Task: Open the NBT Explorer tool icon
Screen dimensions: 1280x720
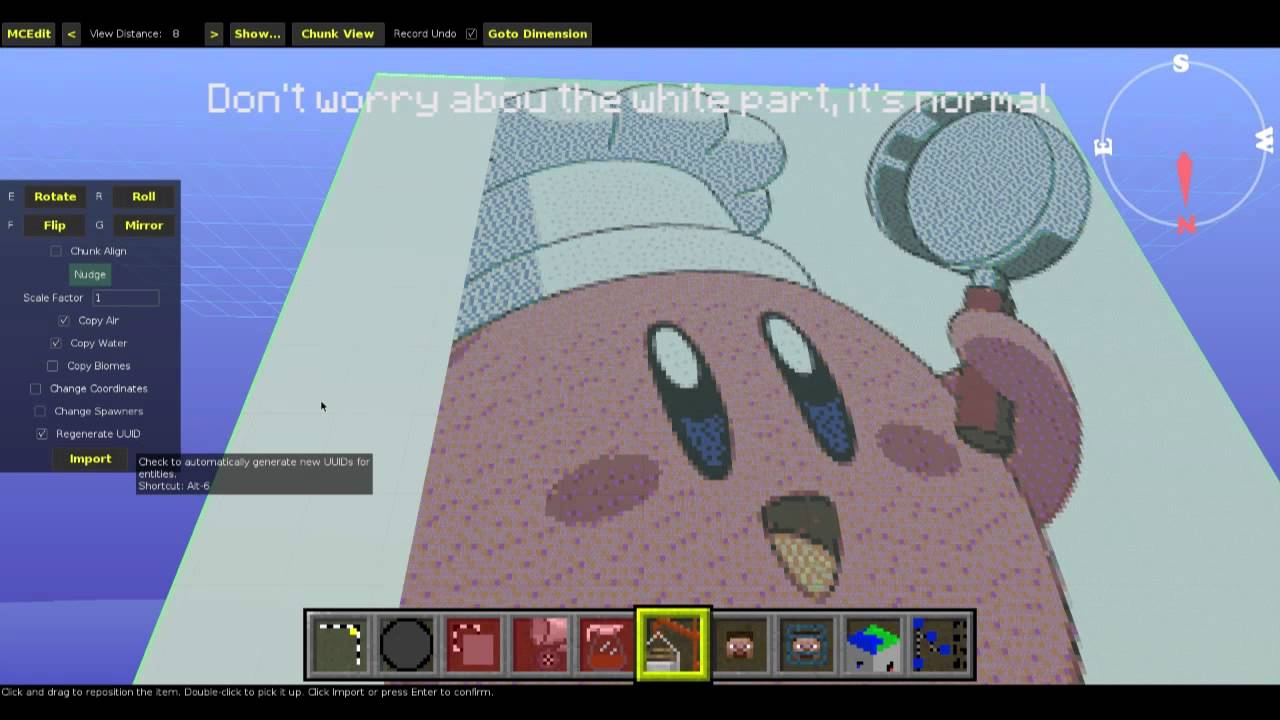Action: click(x=940, y=645)
